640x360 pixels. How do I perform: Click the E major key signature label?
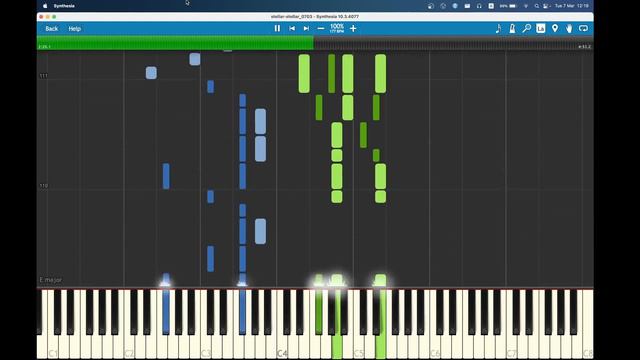tap(51, 280)
